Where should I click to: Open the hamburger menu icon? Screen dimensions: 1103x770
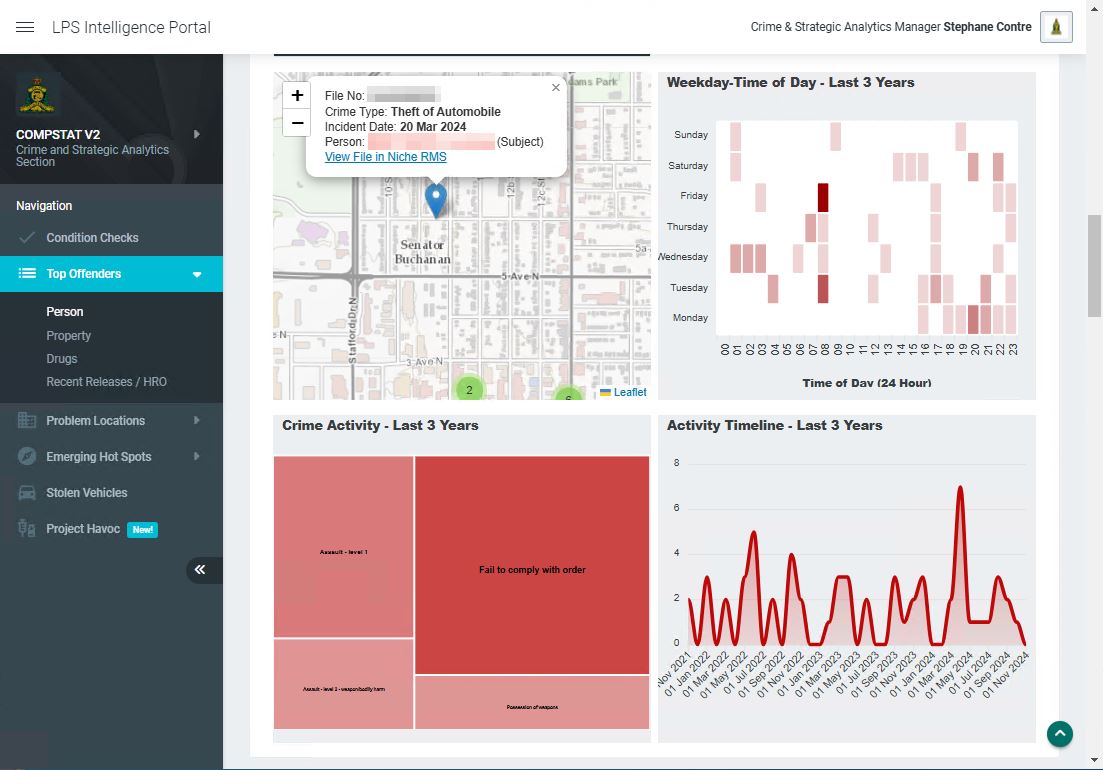coord(26,27)
